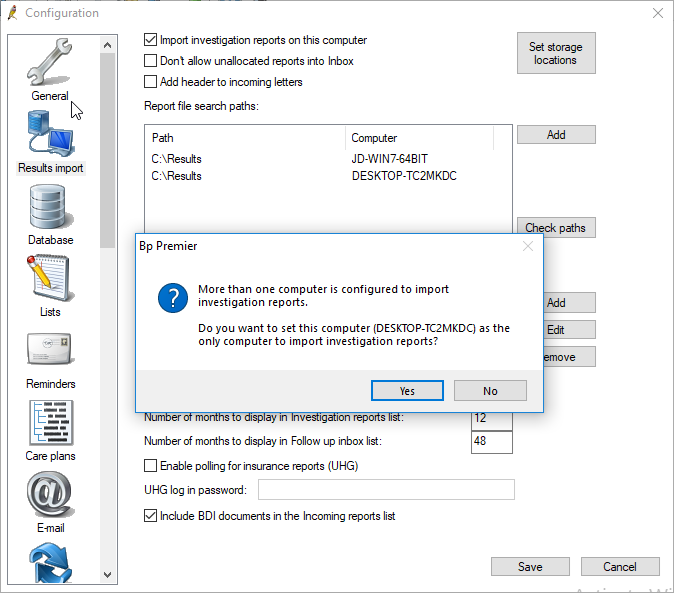Select the C:\Results row for DESKTOP-TC2MKDC

[x=321, y=176]
